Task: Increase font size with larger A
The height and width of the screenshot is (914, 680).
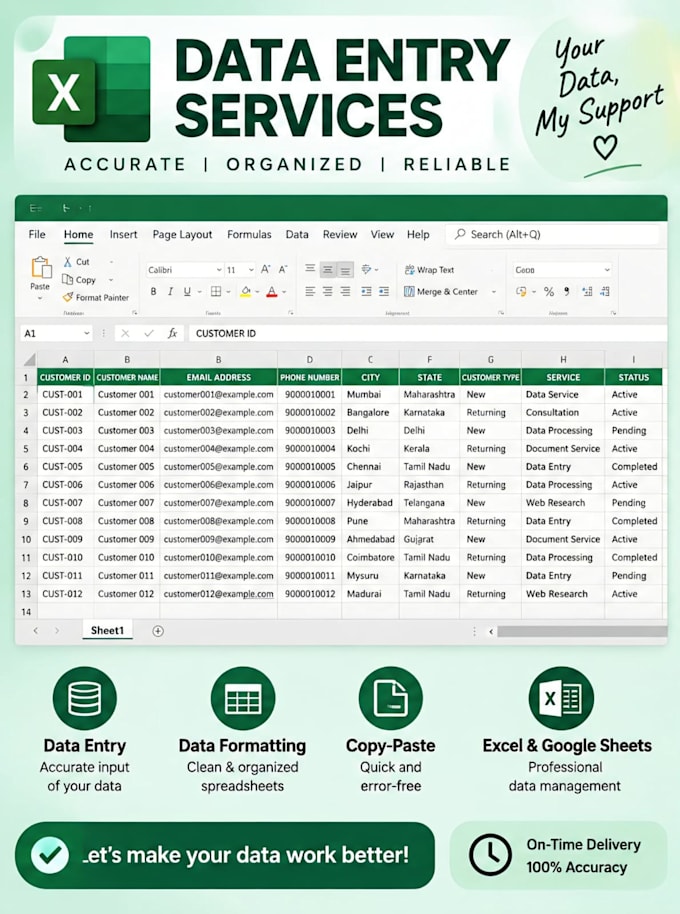Action: pyautogui.click(x=265, y=269)
